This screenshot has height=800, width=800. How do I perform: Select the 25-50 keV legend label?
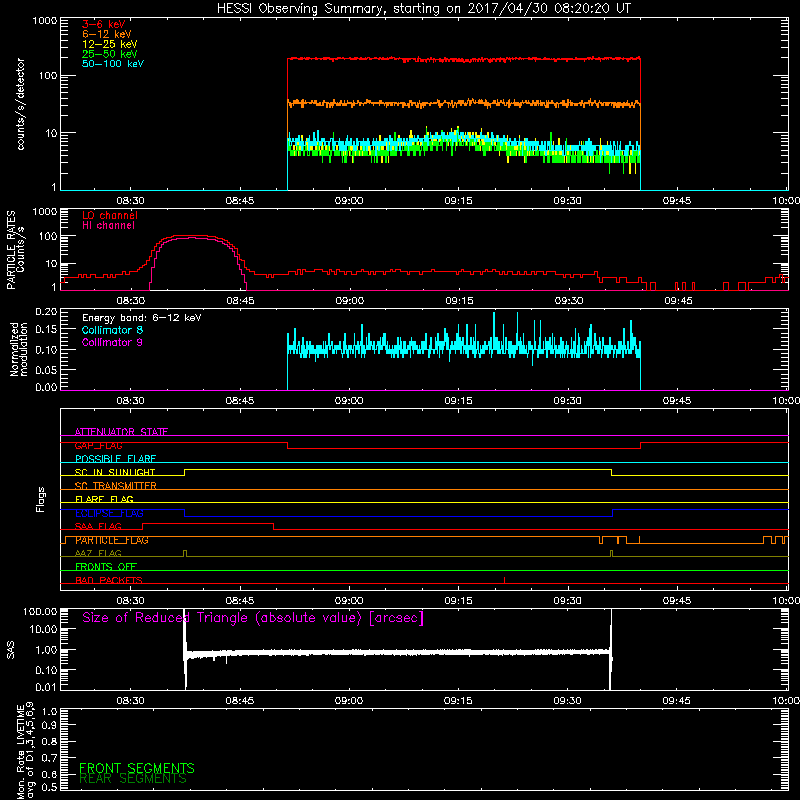[110, 54]
